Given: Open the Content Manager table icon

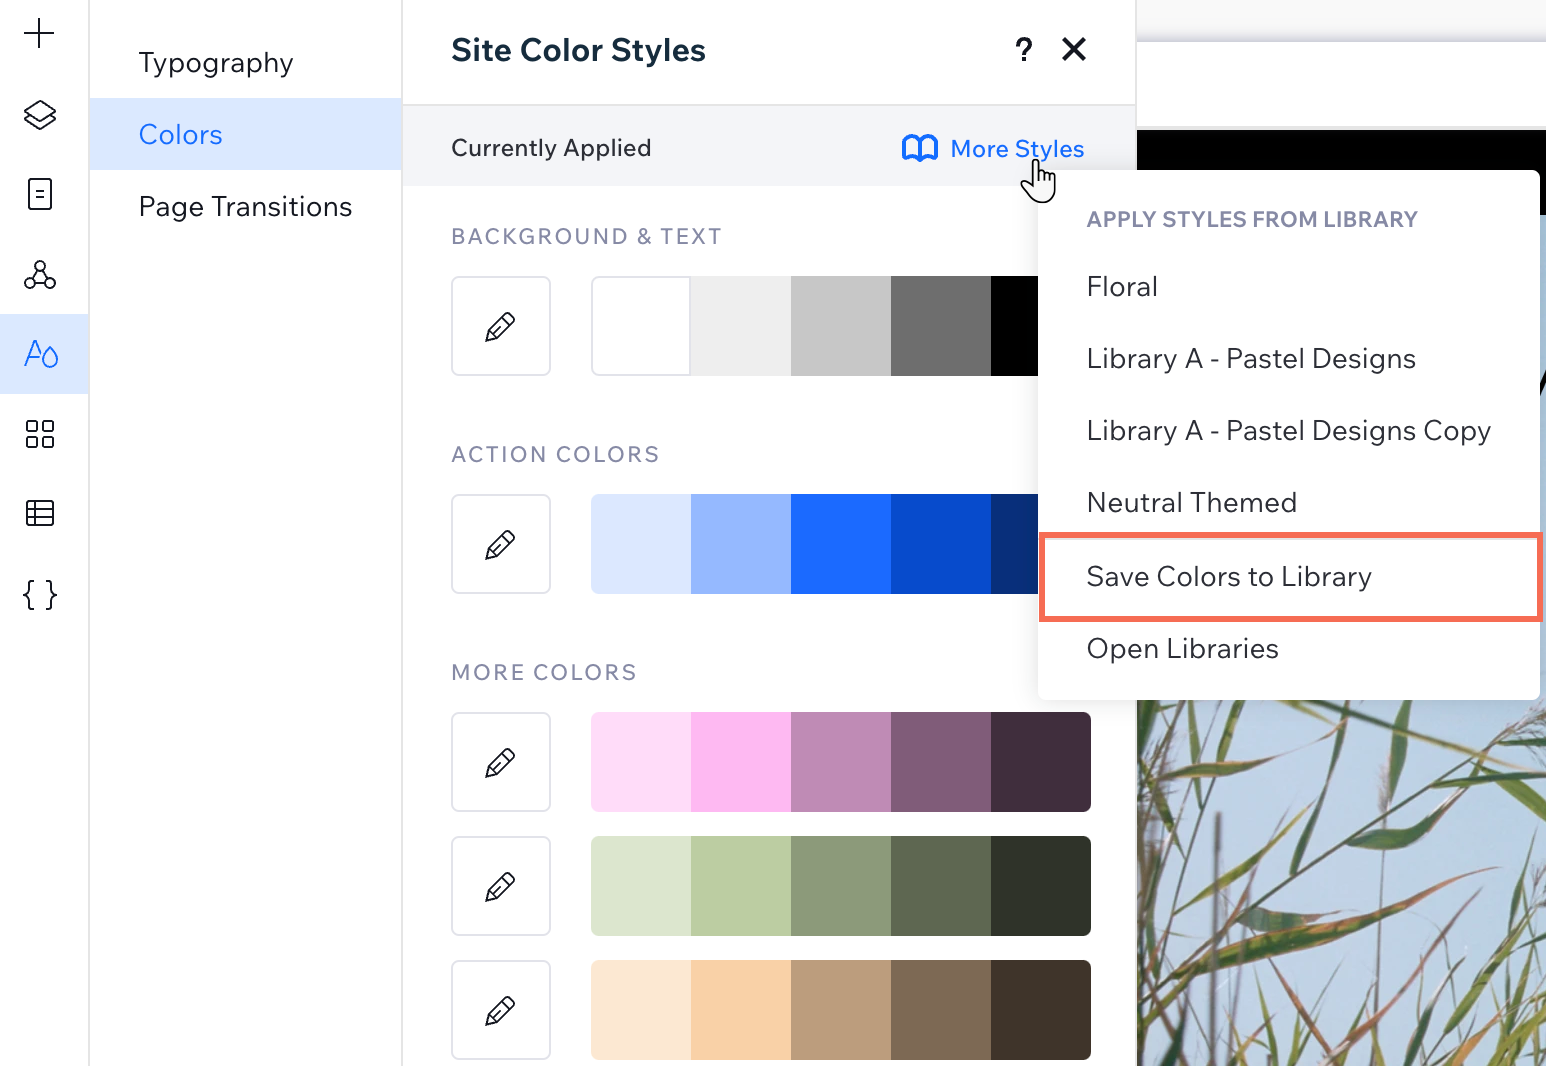Looking at the screenshot, I should [x=39, y=513].
